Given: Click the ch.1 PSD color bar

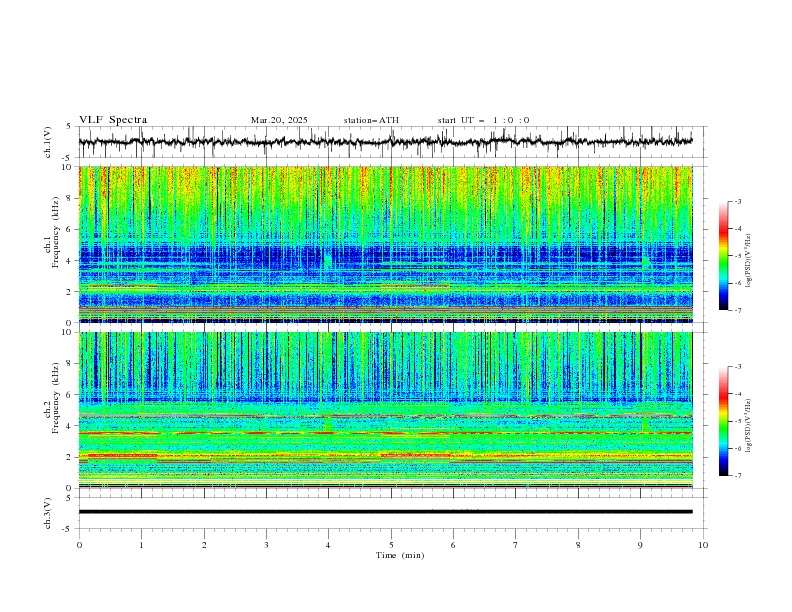Looking at the screenshot, I should click(x=723, y=256).
